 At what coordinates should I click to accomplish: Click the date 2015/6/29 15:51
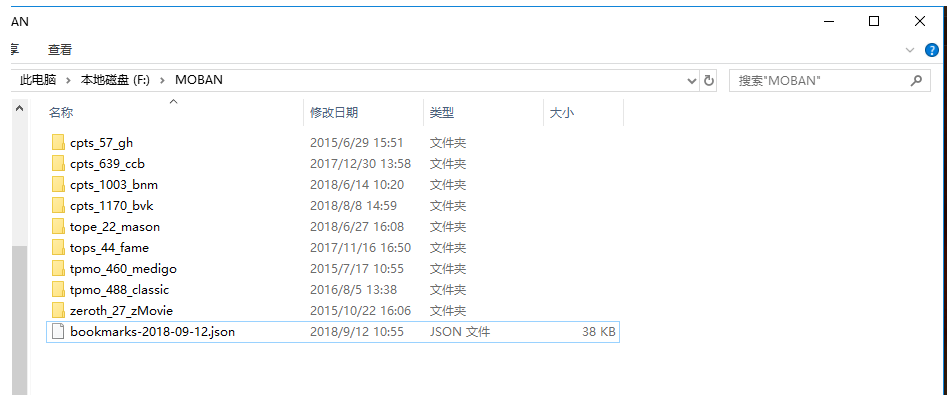(356, 143)
